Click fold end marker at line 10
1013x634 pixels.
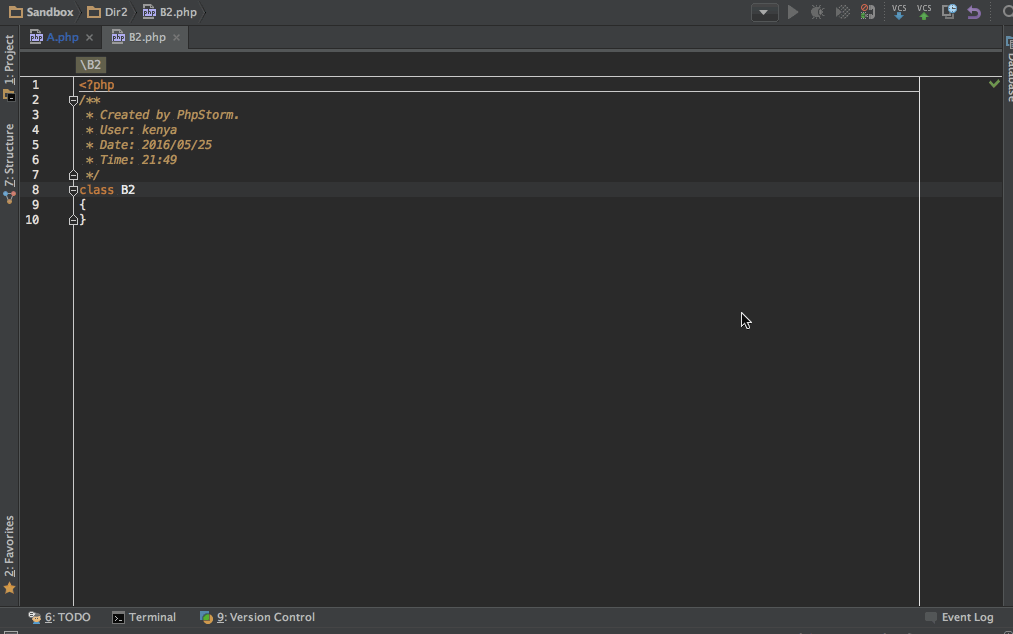73,220
